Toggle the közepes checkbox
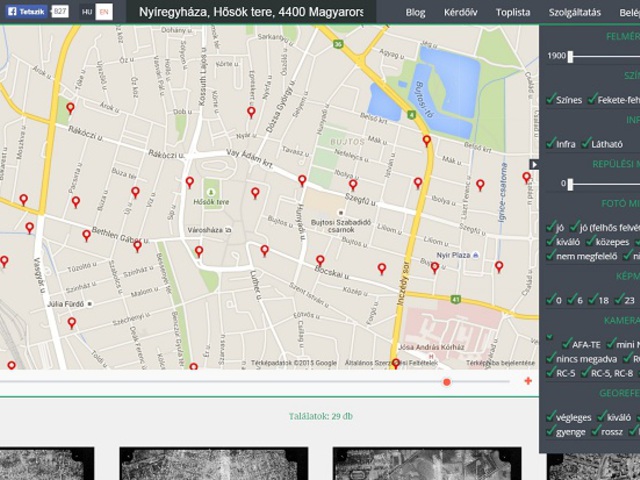The width and height of the screenshot is (640, 480). pyautogui.click(x=591, y=241)
